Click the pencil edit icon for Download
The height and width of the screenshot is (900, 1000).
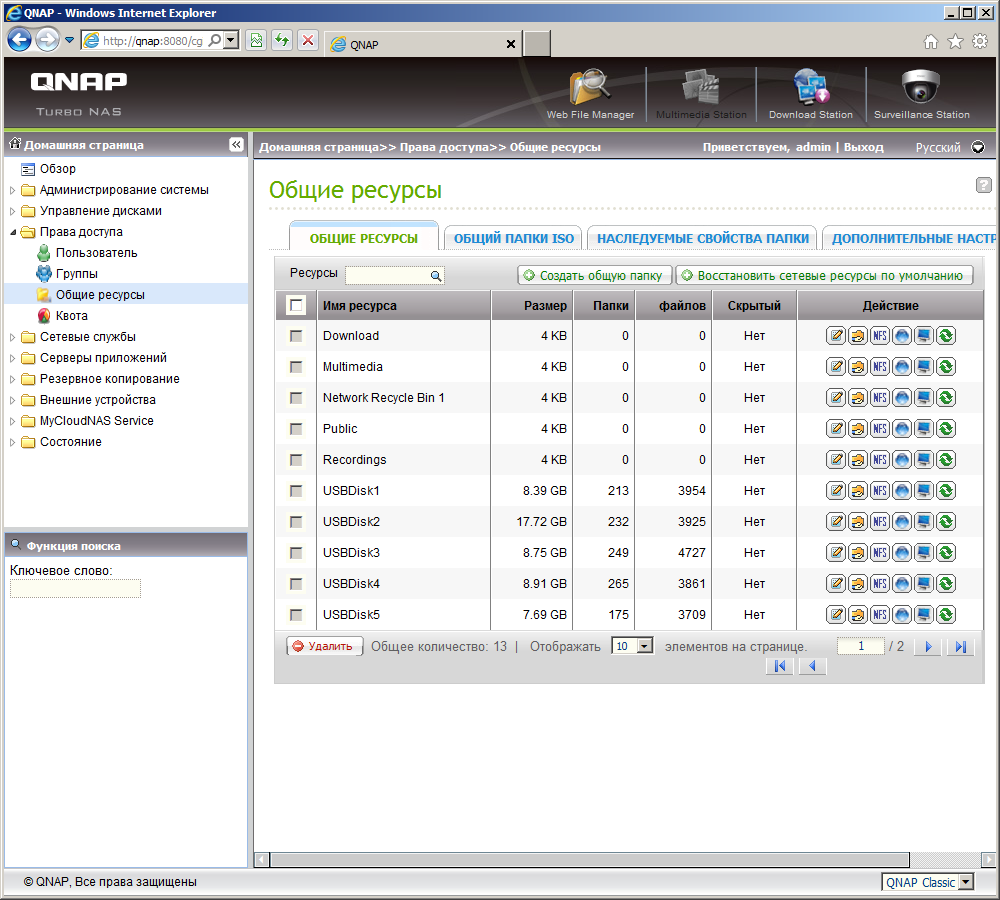point(835,336)
